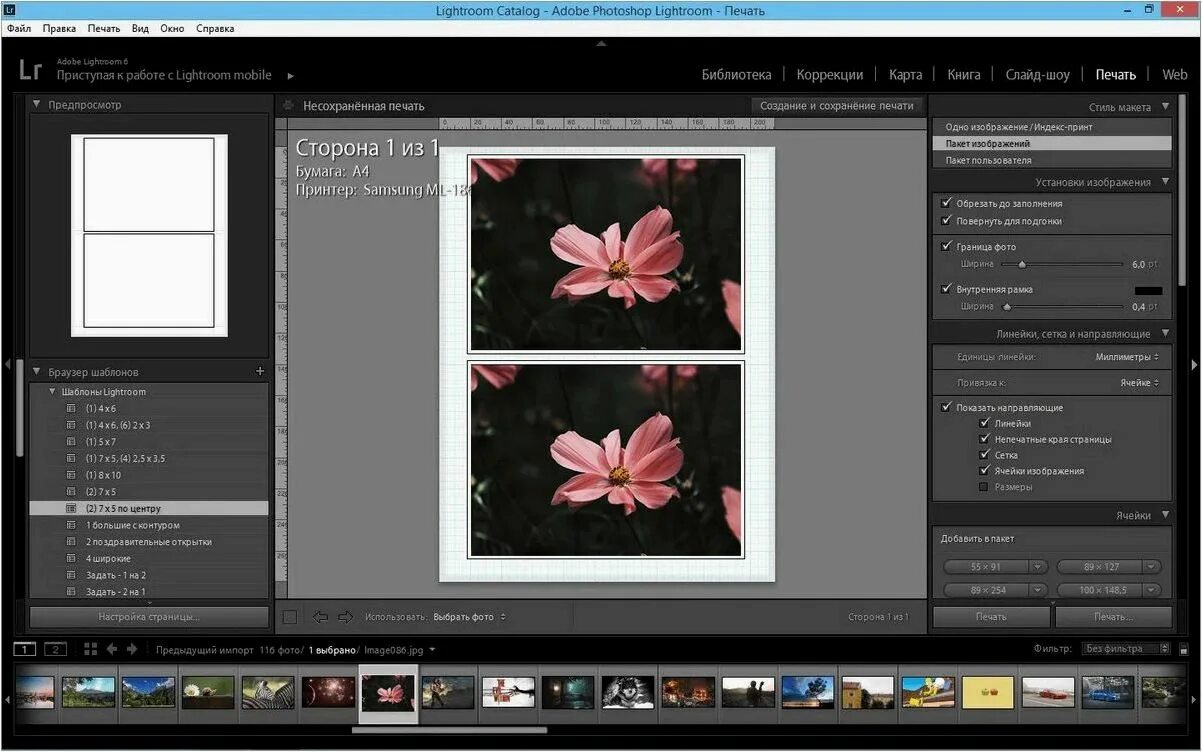Screen dimensions: 1202x752
Task: Click the play arrow next to Lightroom mobile
Action: 291,76
